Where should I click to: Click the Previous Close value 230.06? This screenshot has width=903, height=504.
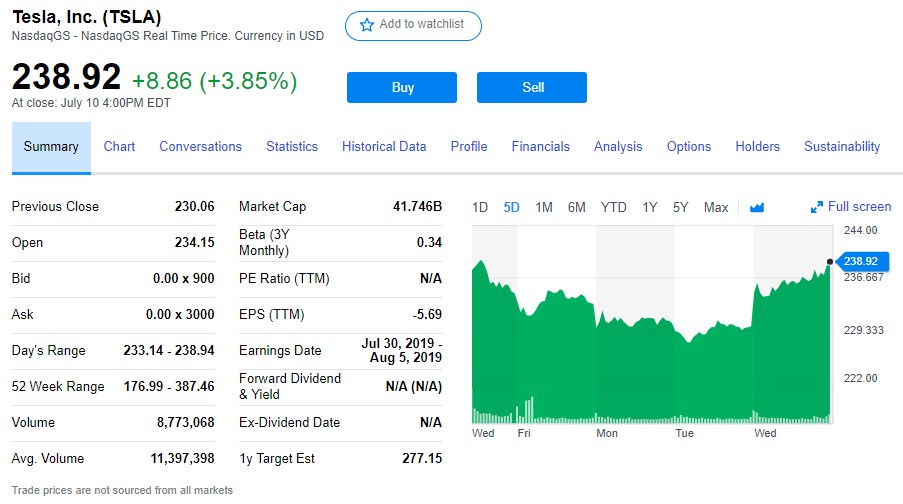pyautogui.click(x=195, y=206)
